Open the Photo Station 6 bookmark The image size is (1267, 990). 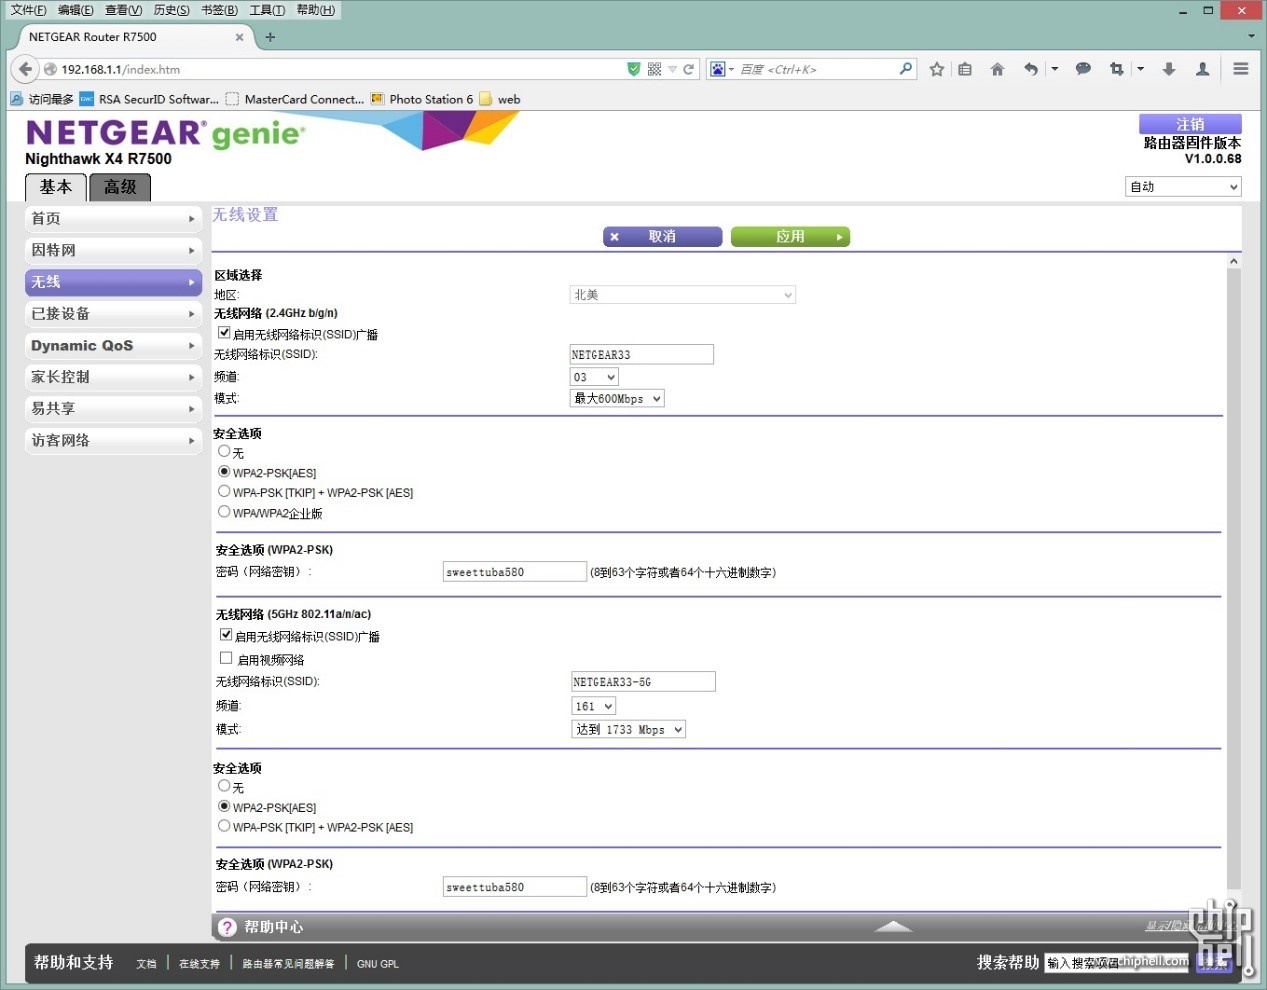coord(422,99)
